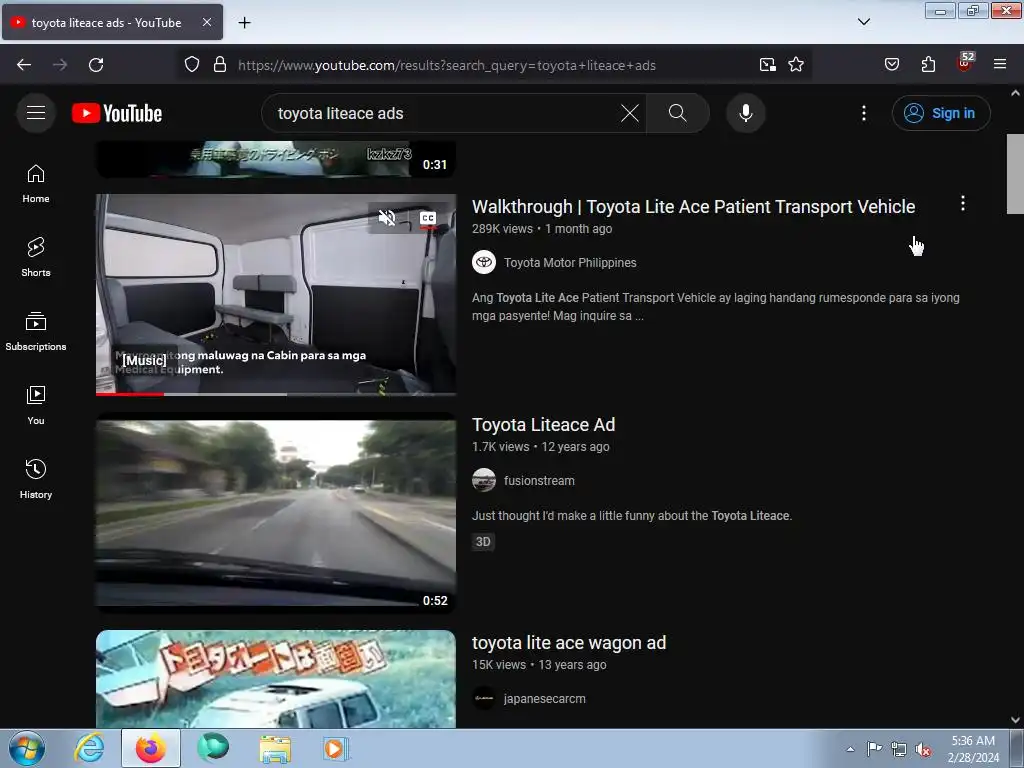
Task: Open the Windows Start menu
Action: [27, 748]
